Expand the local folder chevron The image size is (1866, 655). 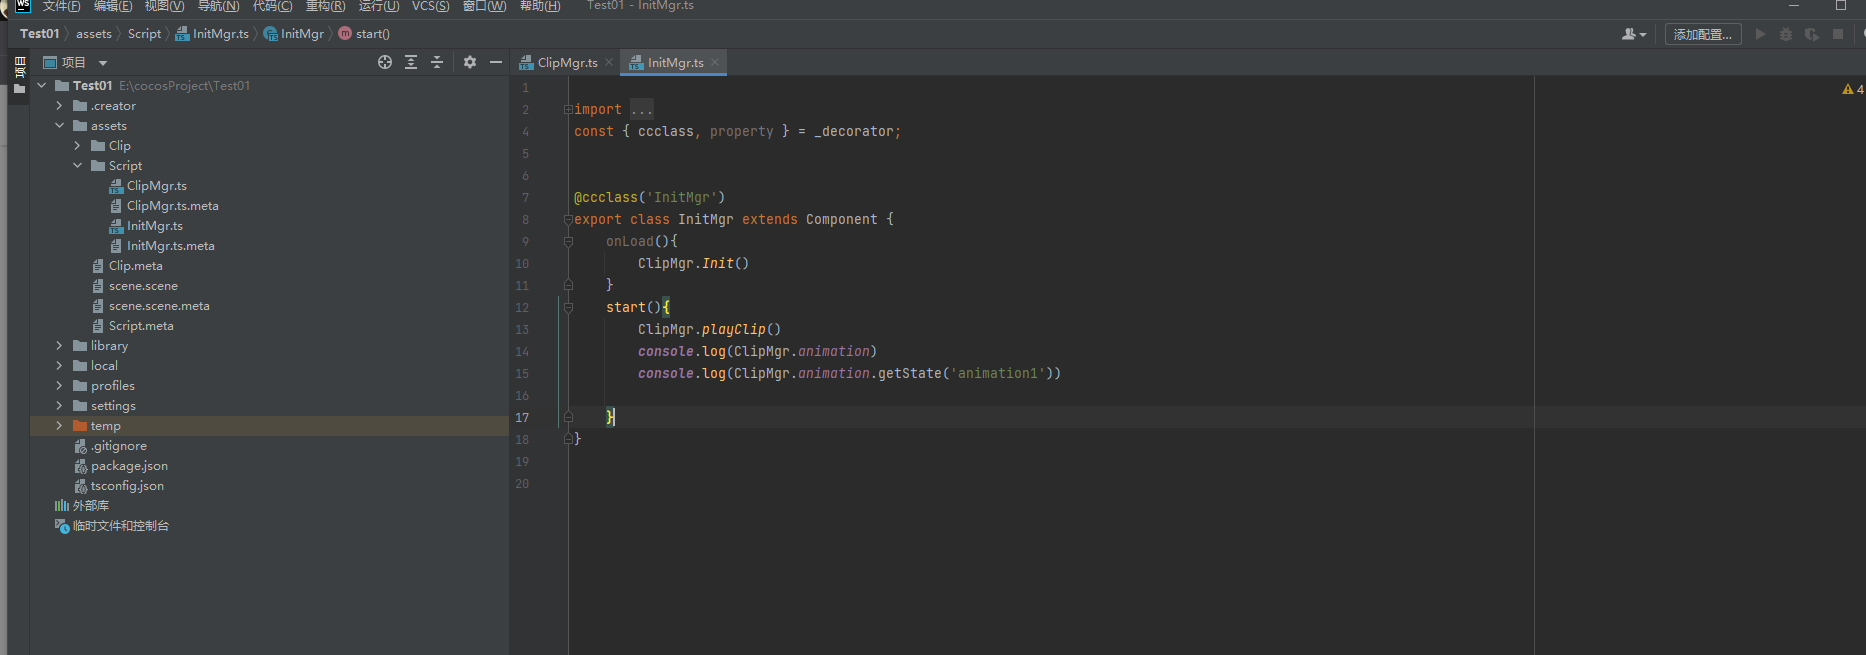[59, 366]
